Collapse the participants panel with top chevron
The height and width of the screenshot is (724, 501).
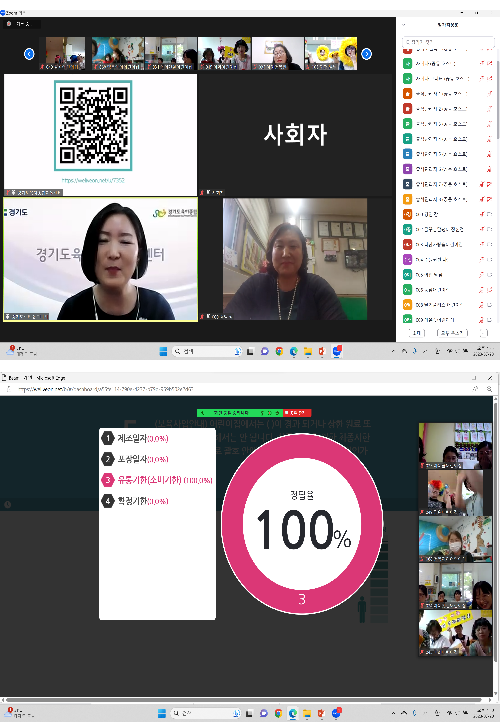(404, 25)
